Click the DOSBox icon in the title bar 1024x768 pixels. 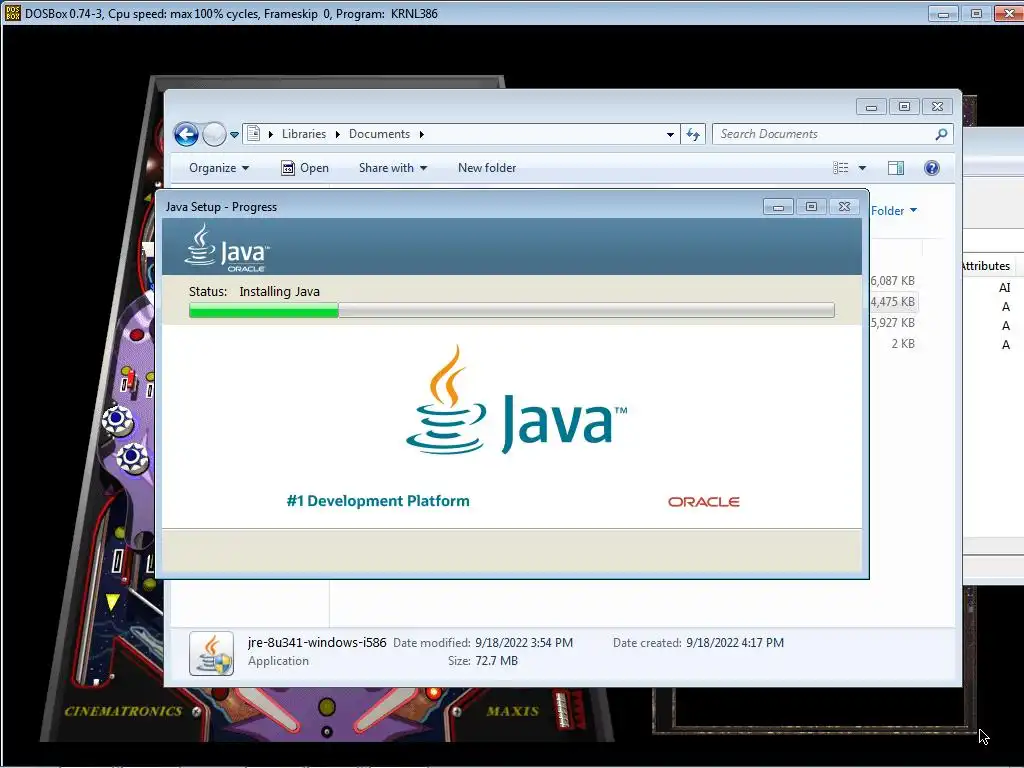pyautogui.click(x=12, y=13)
